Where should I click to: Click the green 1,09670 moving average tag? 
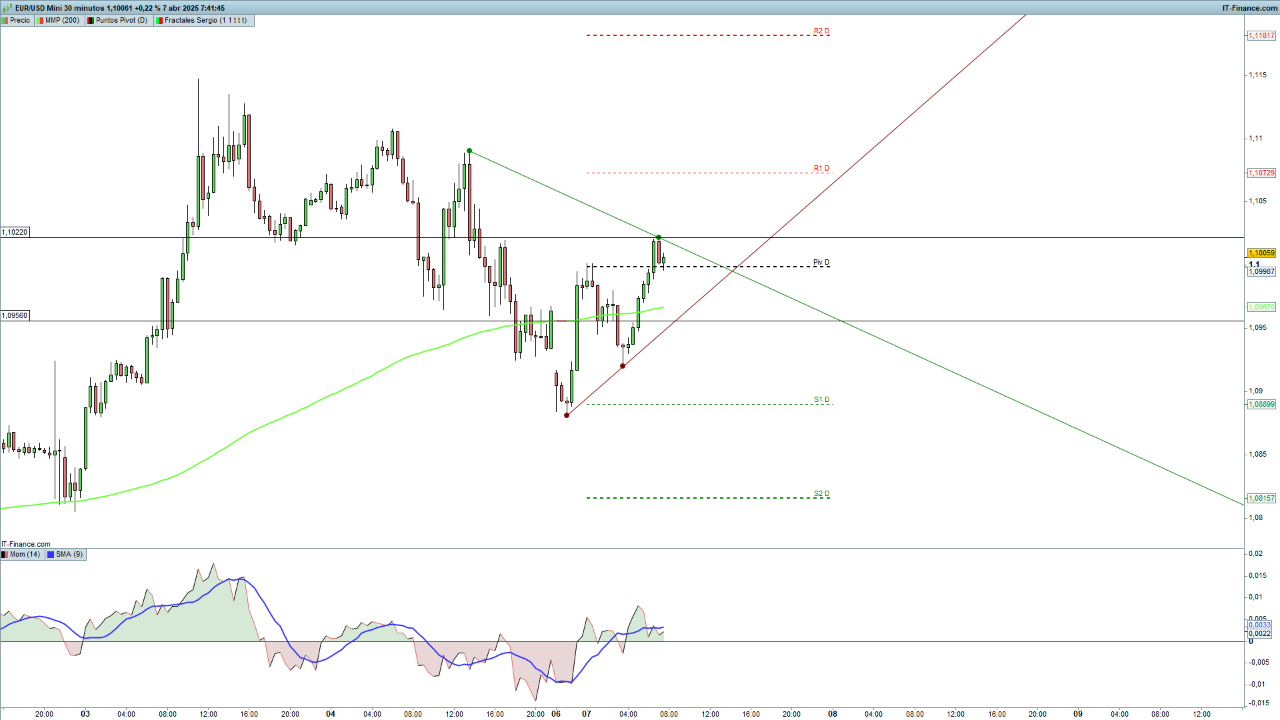click(x=1261, y=307)
